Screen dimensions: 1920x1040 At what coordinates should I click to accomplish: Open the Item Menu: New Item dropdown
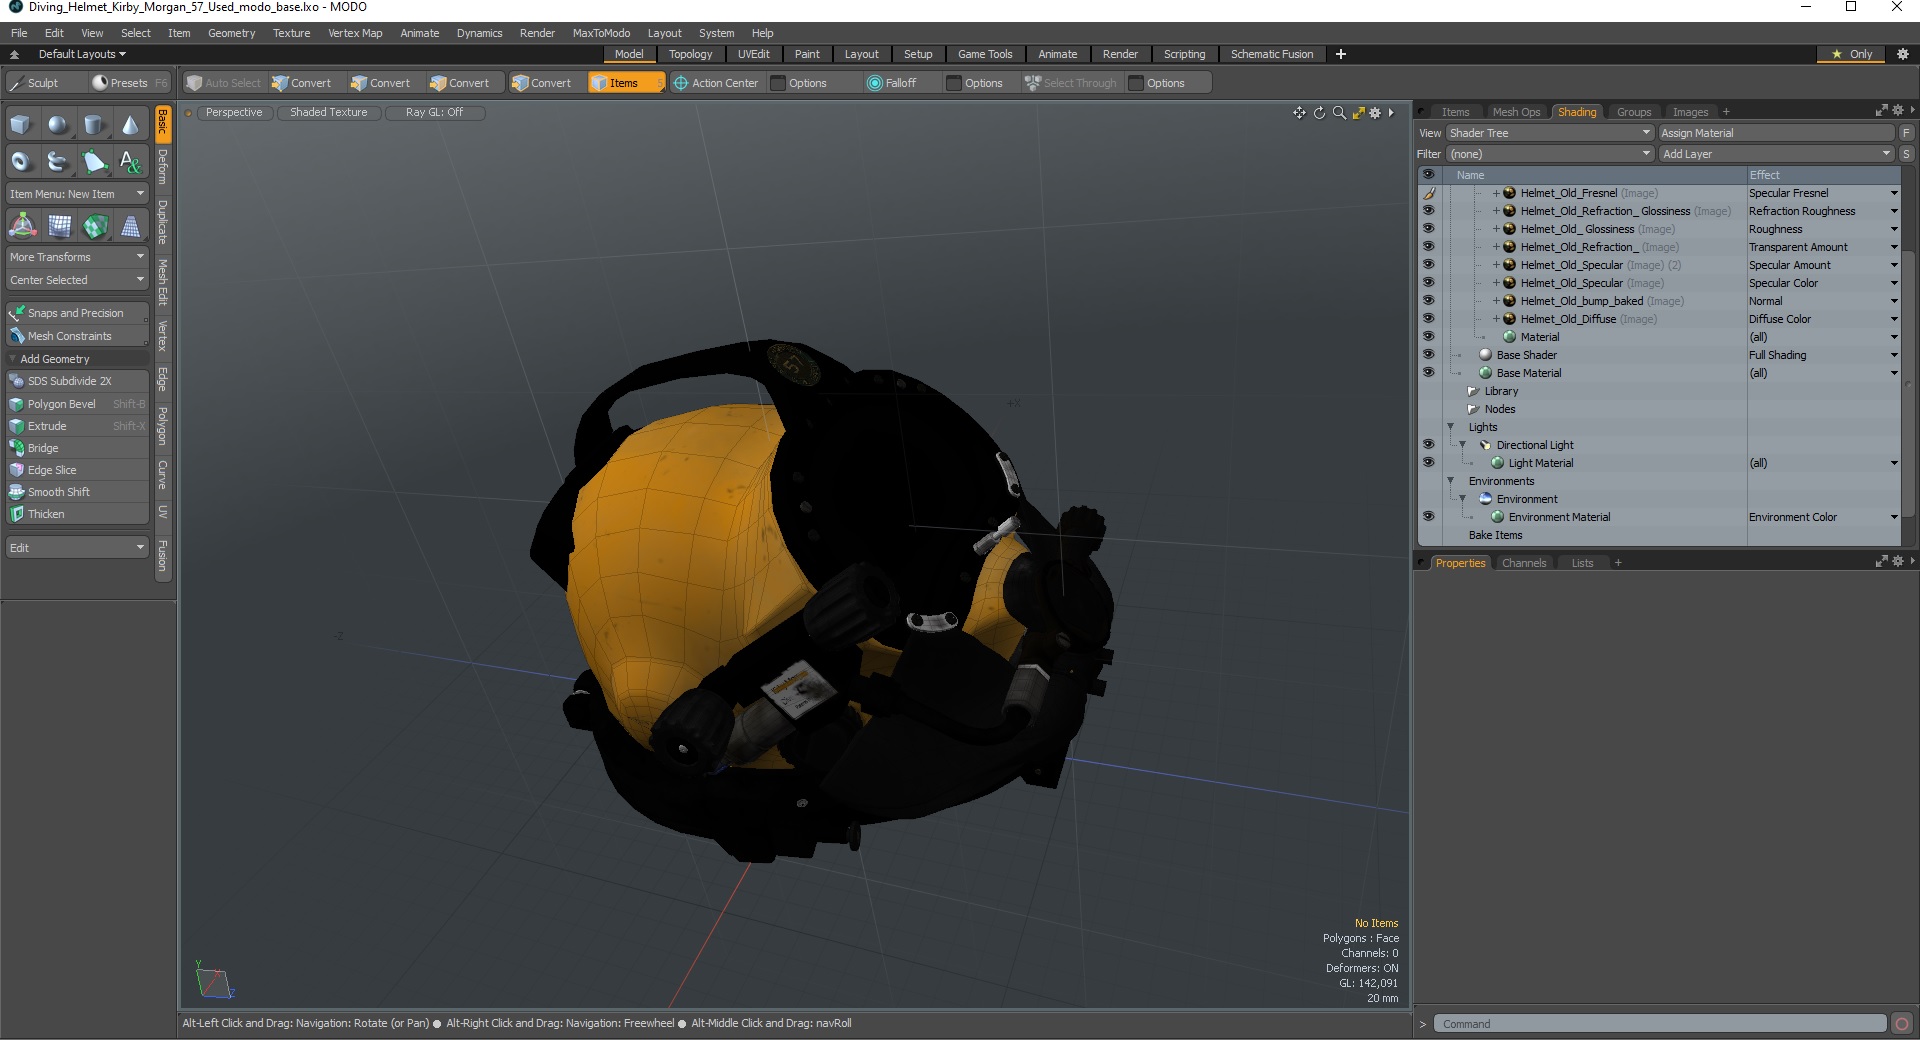point(77,194)
